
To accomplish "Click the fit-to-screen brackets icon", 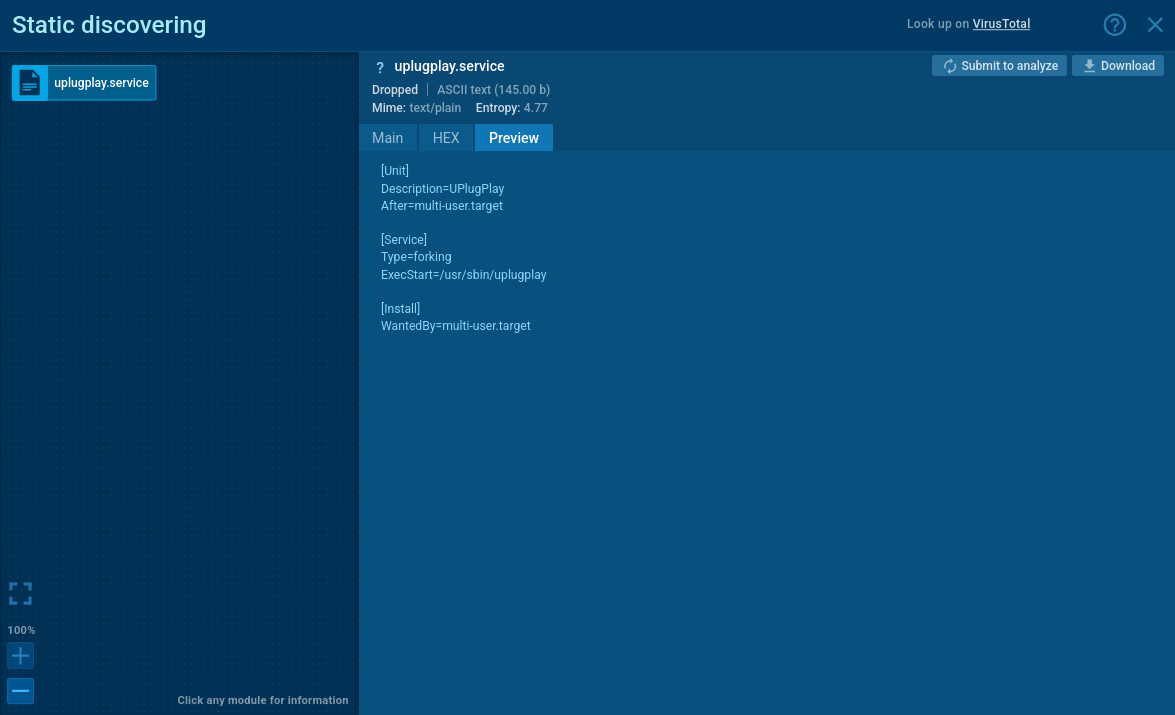I will tap(20, 594).
